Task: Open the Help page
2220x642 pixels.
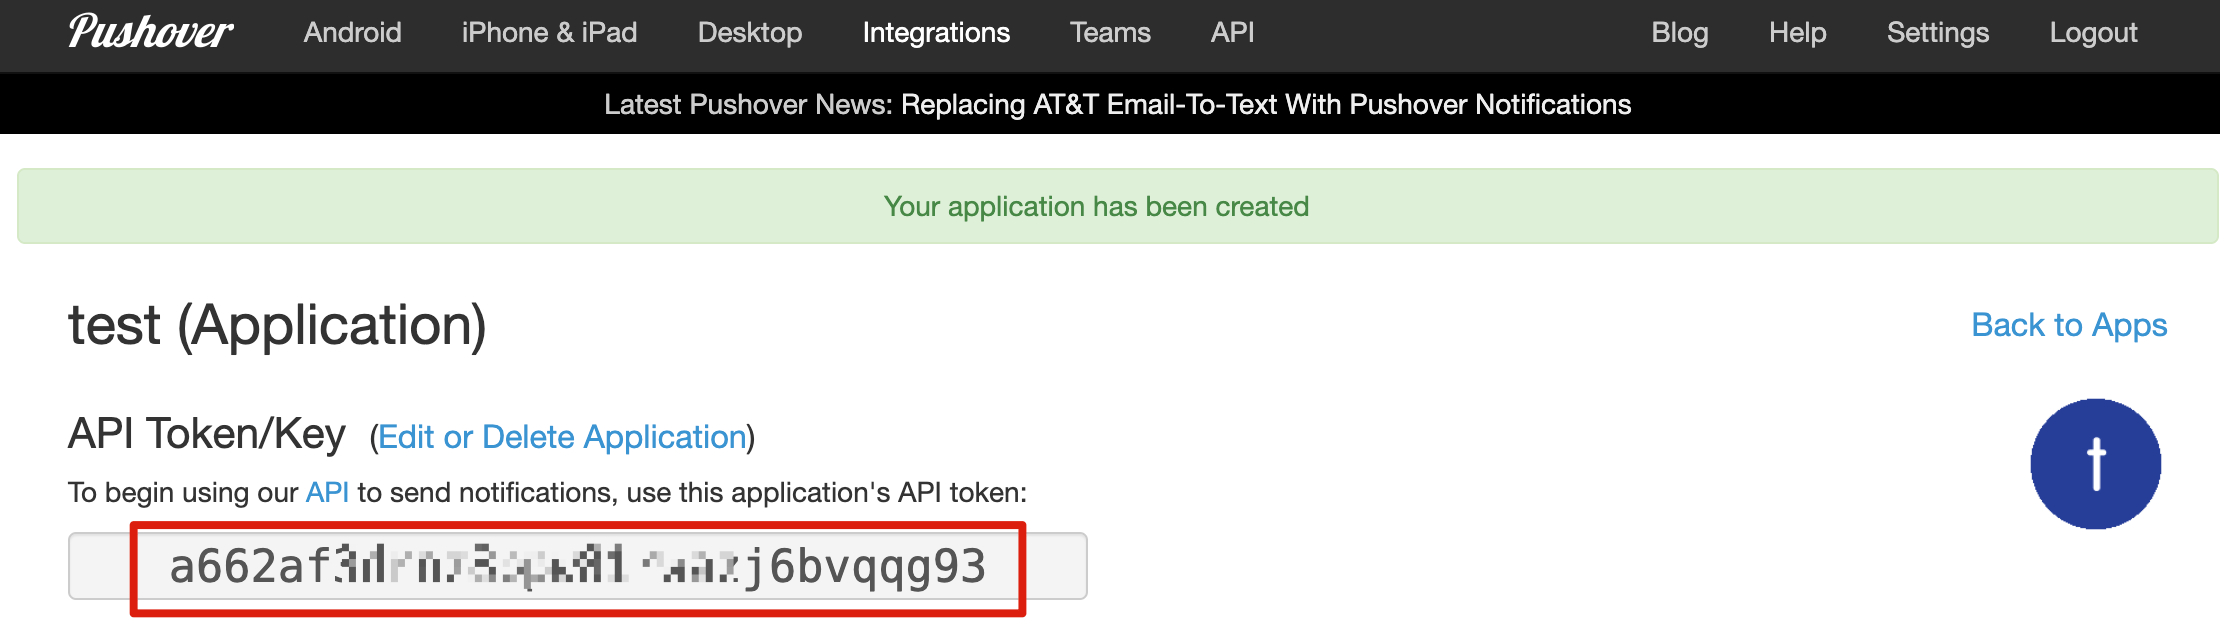Action: [1797, 33]
